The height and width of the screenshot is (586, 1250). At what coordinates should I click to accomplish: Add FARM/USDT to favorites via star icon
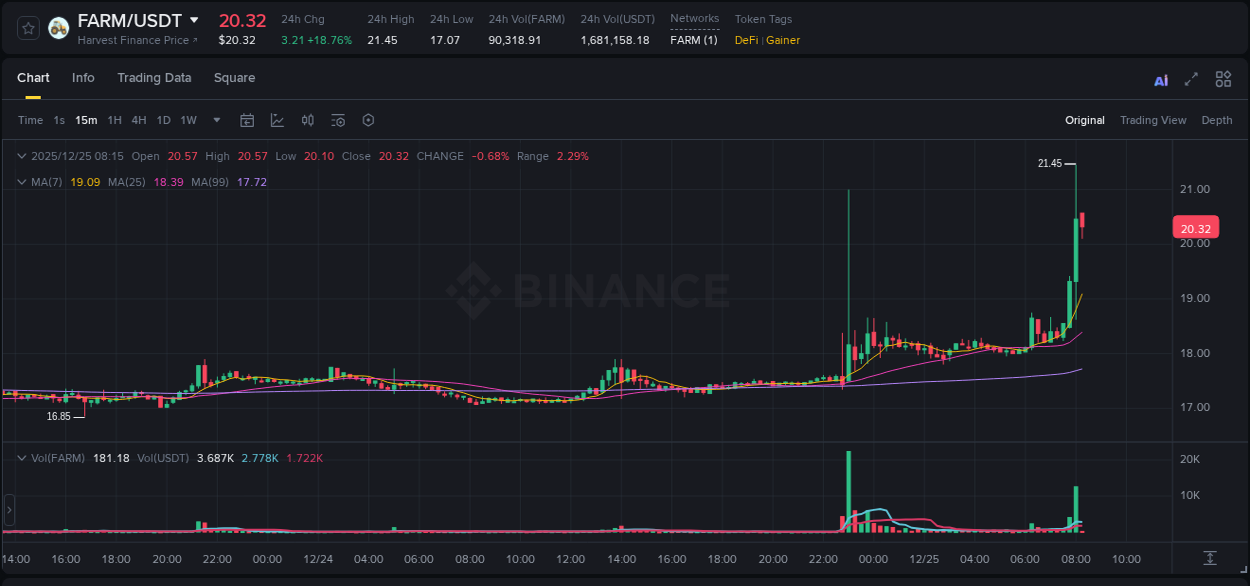coord(27,28)
